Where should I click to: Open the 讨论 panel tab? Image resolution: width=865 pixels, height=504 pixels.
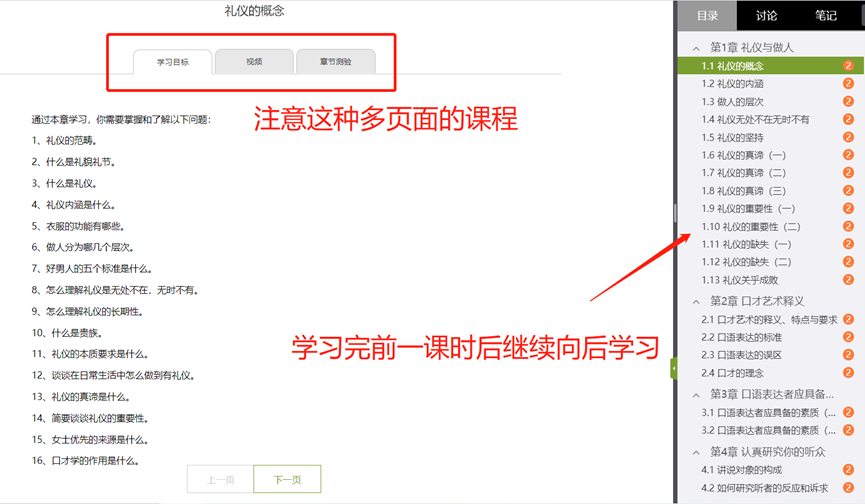(x=766, y=15)
